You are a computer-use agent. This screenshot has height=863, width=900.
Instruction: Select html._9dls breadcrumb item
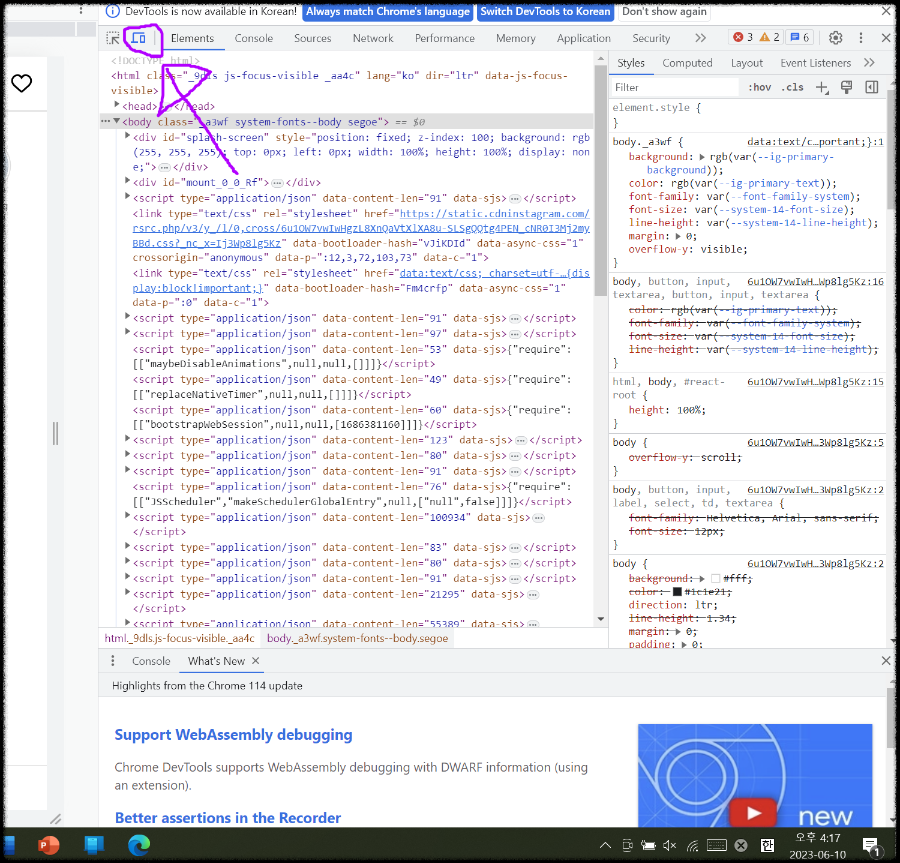point(179,638)
